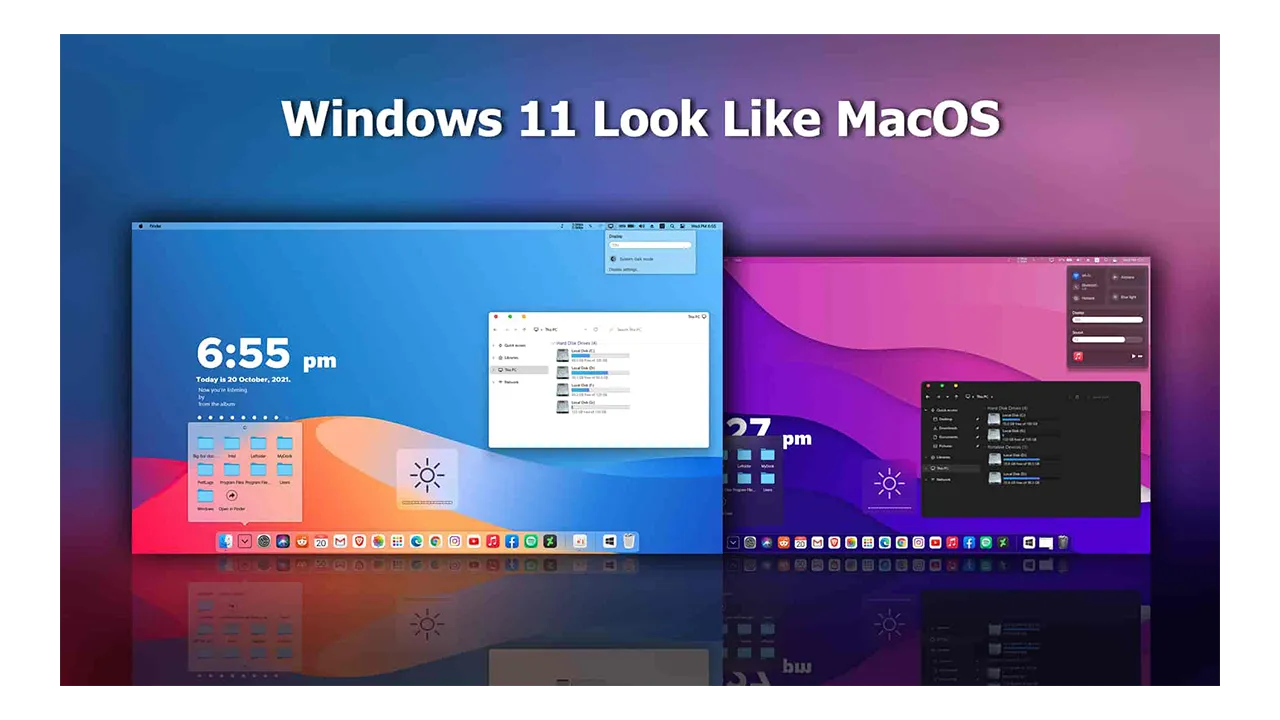Skip to next track in control center

tap(1140, 356)
